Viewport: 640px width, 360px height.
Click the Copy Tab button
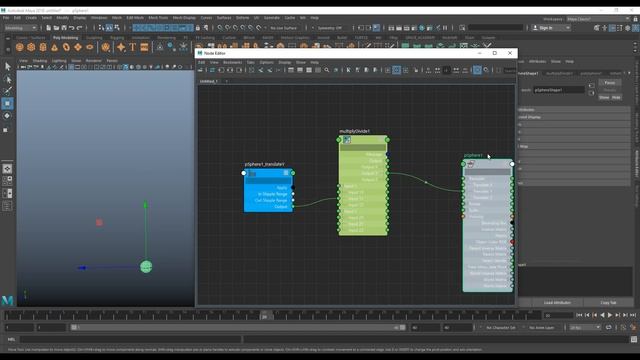tap(608, 302)
